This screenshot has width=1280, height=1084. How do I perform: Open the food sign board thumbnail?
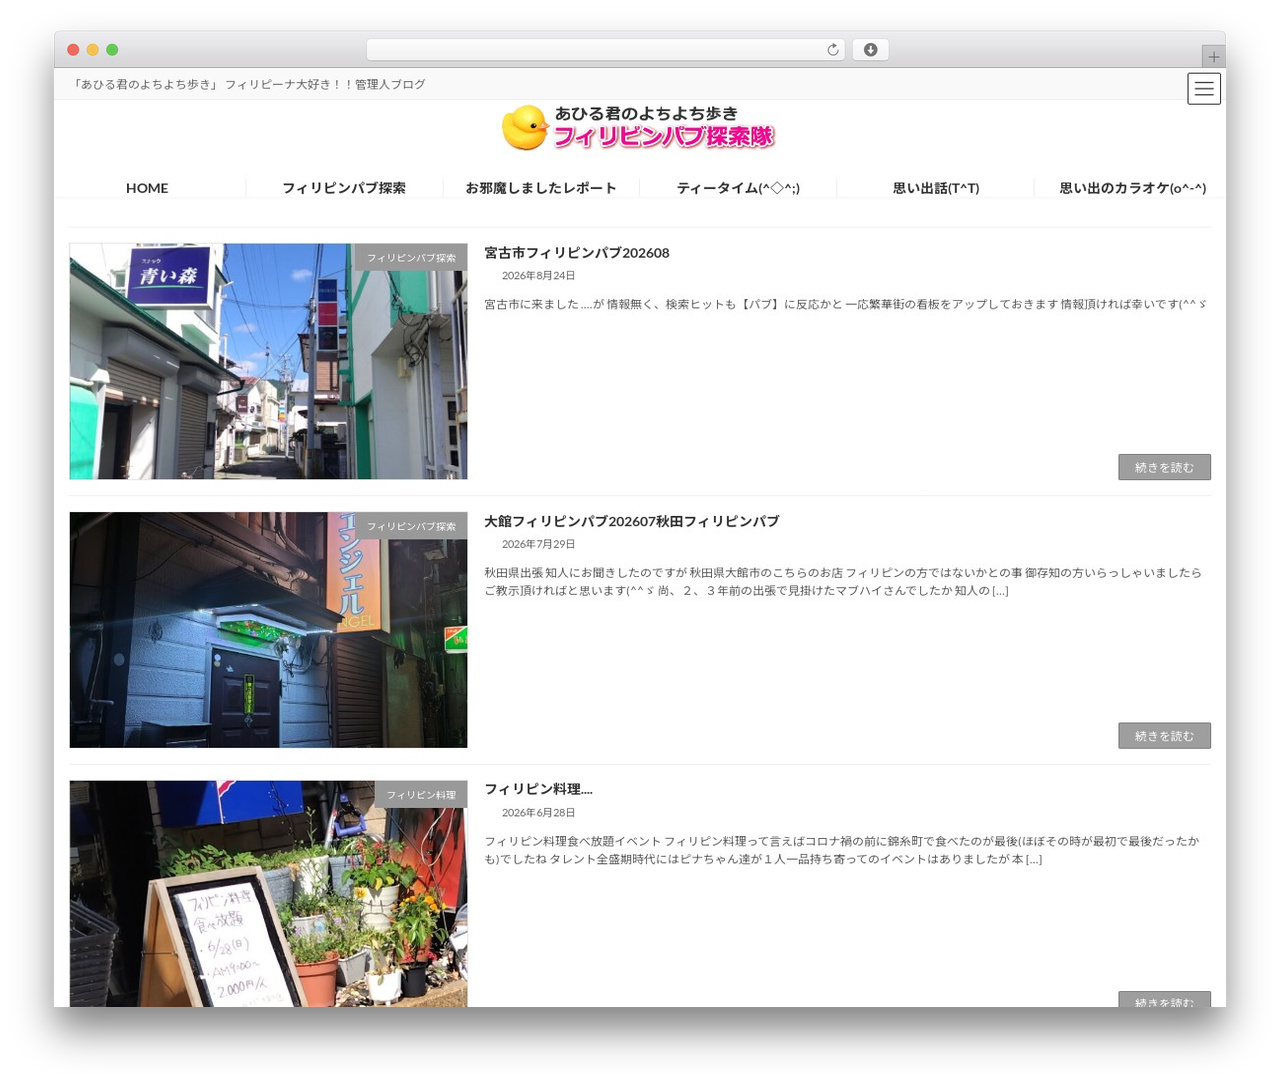pos(268,894)
